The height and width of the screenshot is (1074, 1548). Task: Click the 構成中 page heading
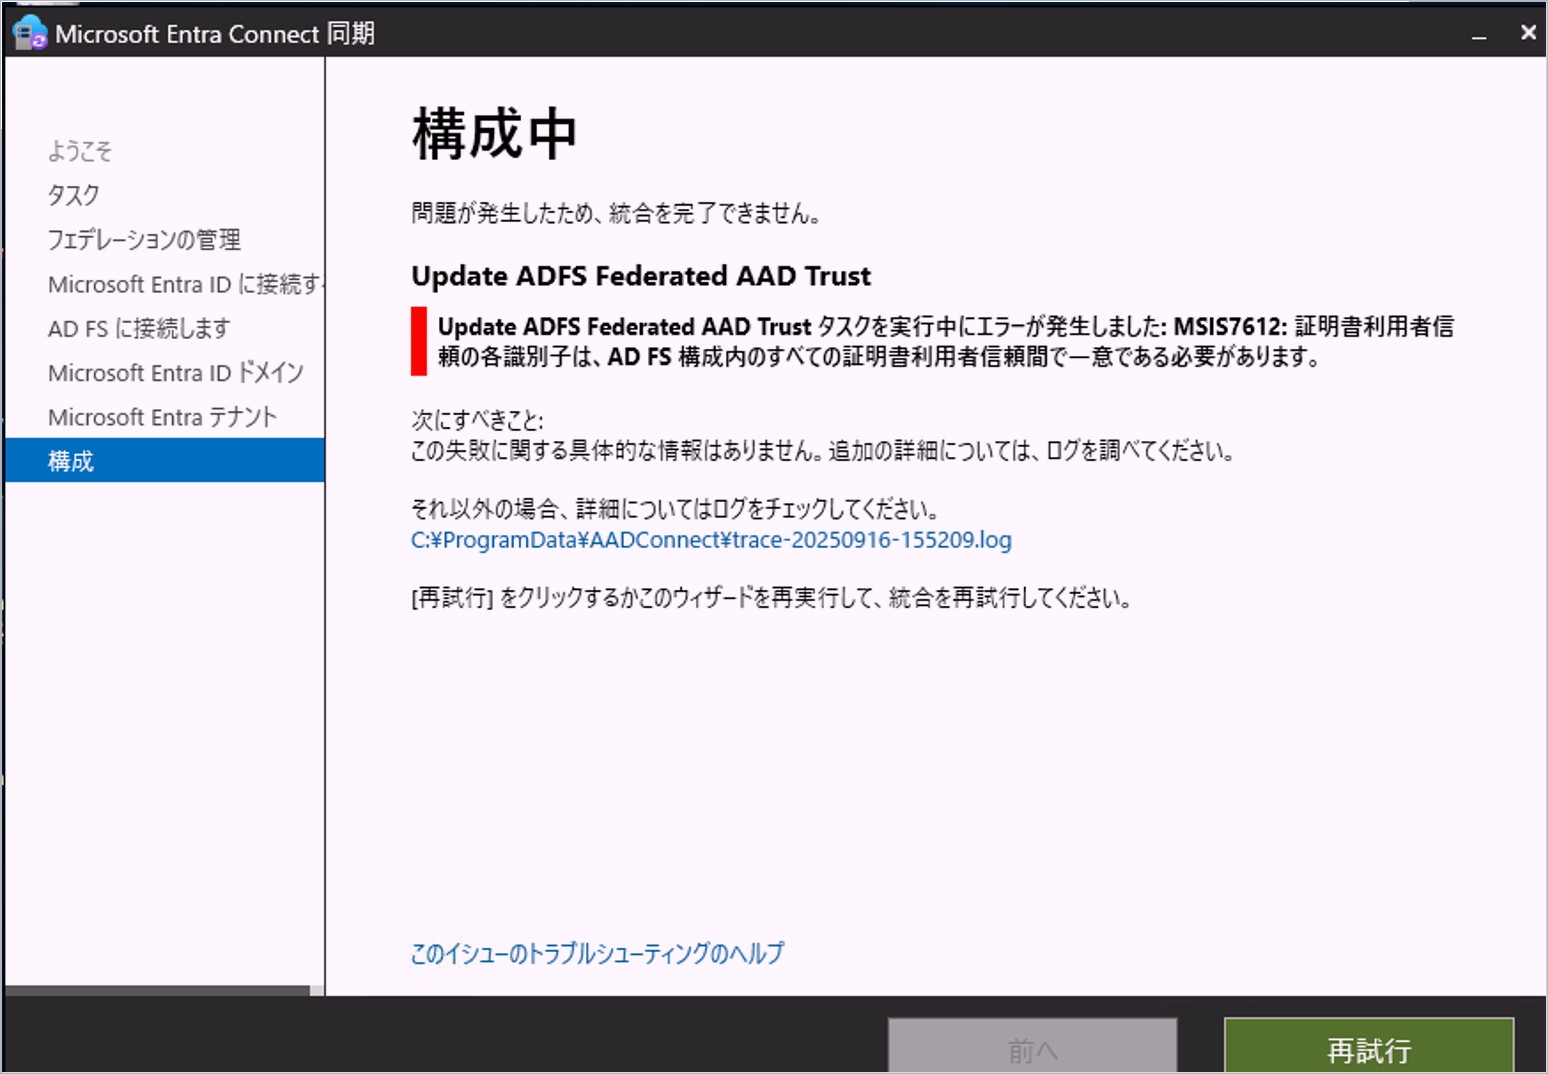point(493,133)
